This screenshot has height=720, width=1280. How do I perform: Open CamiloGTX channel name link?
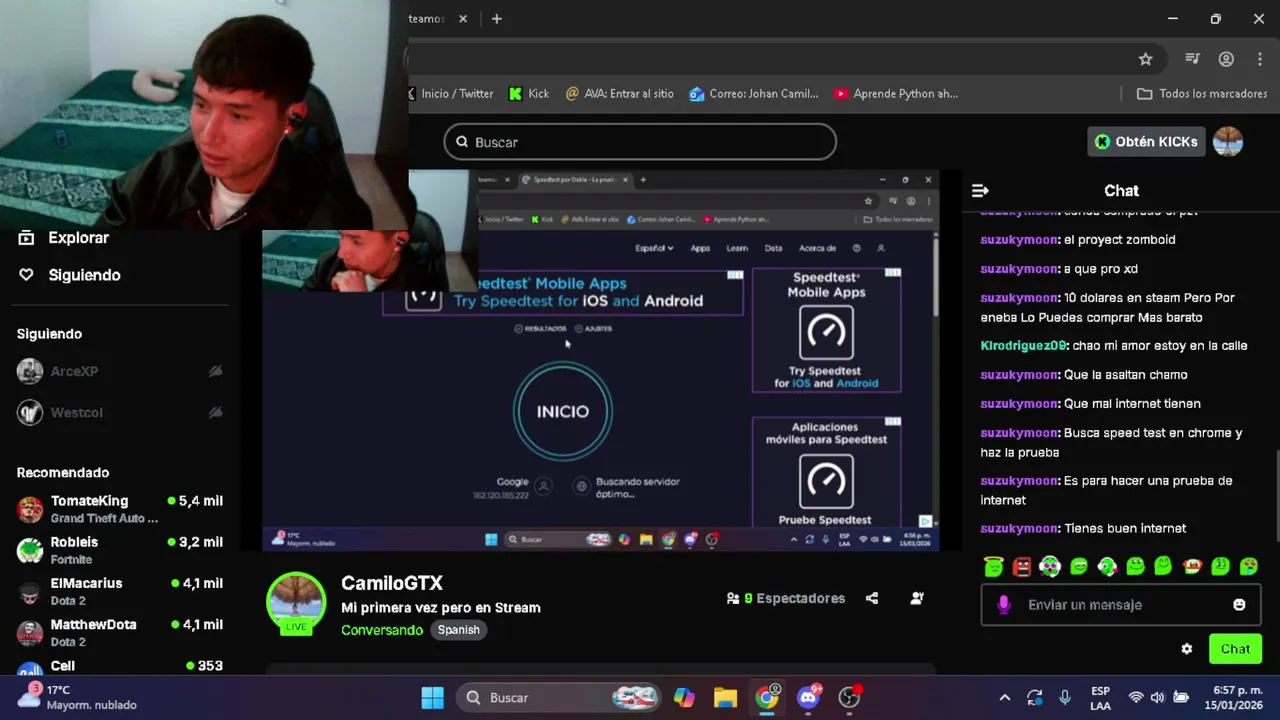click(x=392, y=583)
